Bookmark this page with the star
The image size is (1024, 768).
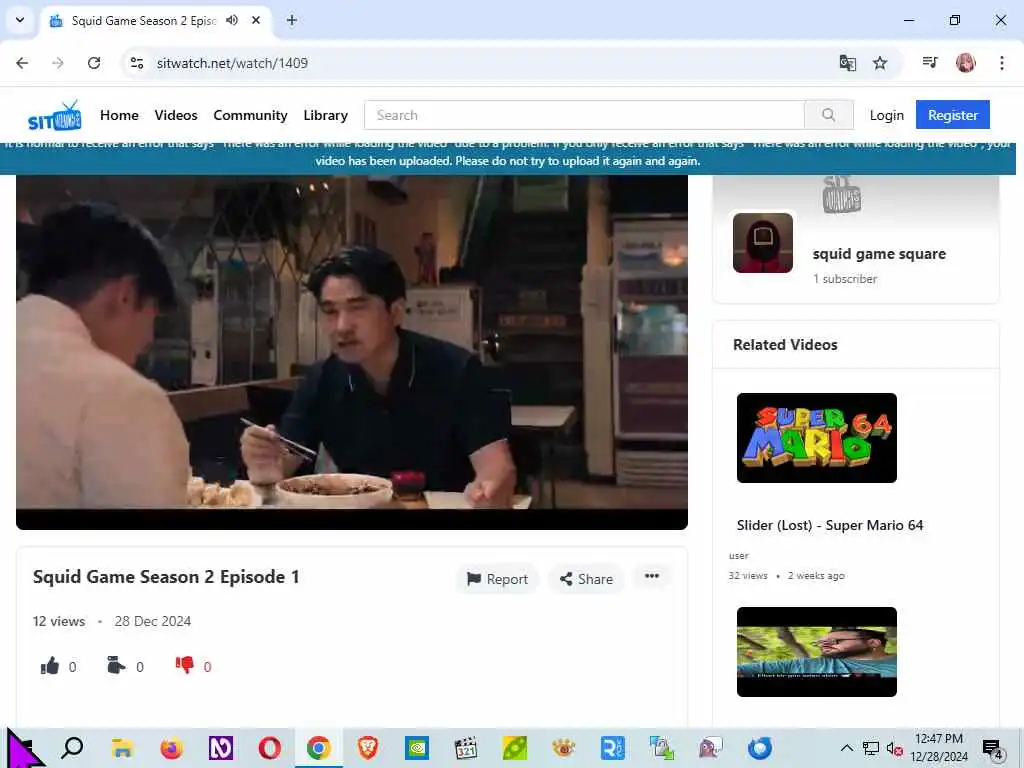click(x=880, y=63)
